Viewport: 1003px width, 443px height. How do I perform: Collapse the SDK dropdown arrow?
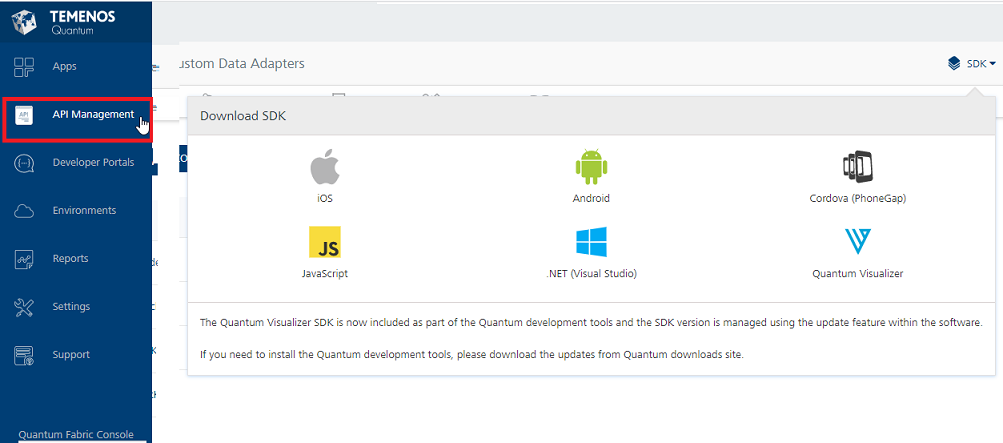tap(992, 64)
